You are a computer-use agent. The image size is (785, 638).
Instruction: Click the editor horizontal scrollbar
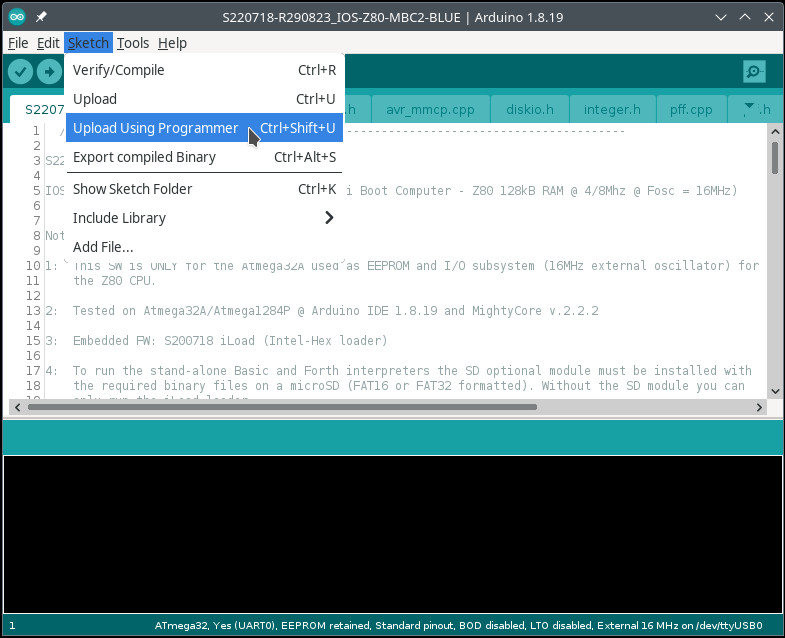(282, 407)
